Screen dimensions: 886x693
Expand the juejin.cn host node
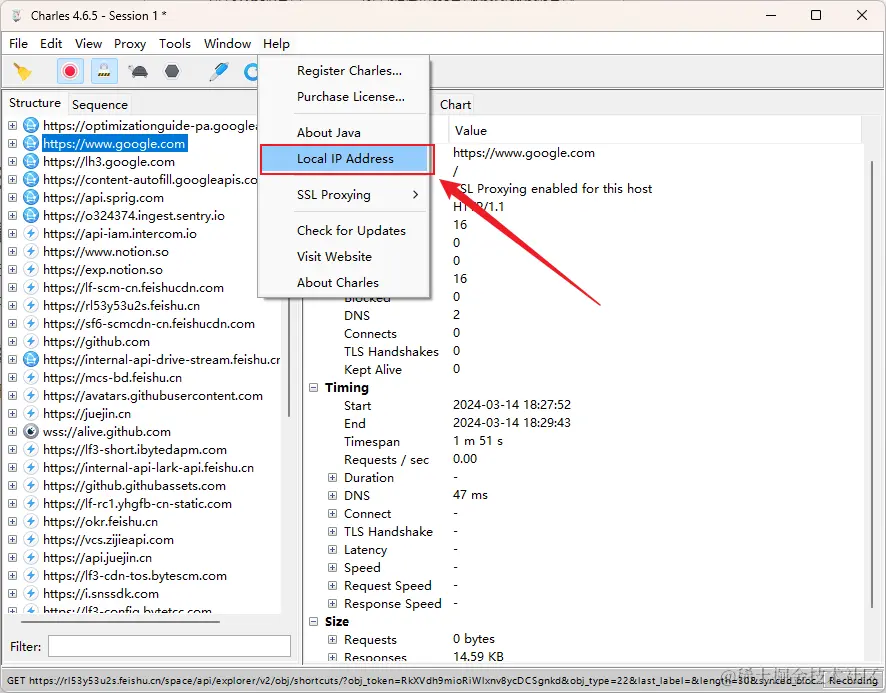tap(12, 413)
